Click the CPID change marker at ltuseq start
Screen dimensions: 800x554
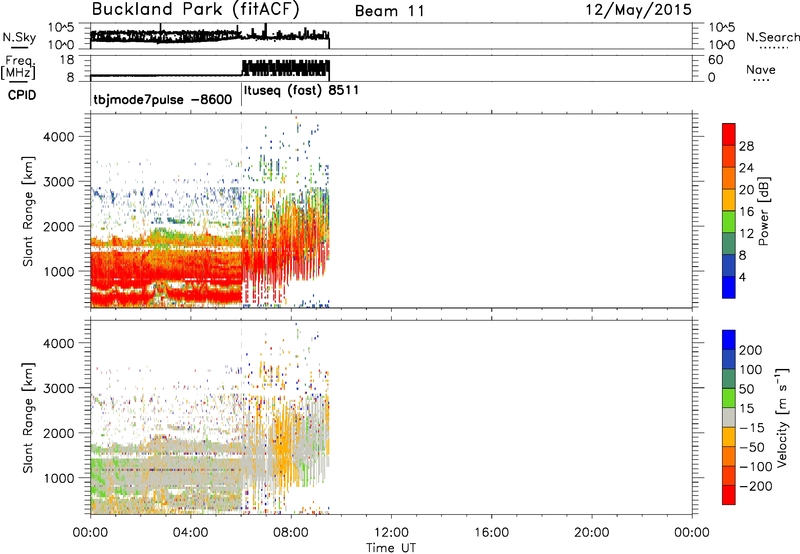[241, 94]
